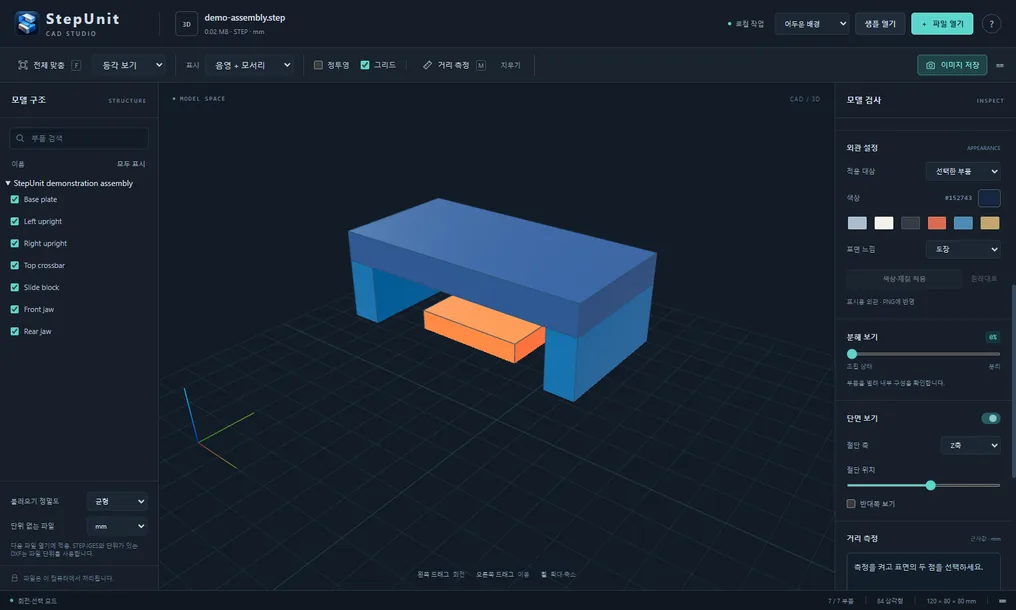Screen dimensions: 1016x610
Task: Uncheck the Slide block part
Action: click(x=15, y=288)
